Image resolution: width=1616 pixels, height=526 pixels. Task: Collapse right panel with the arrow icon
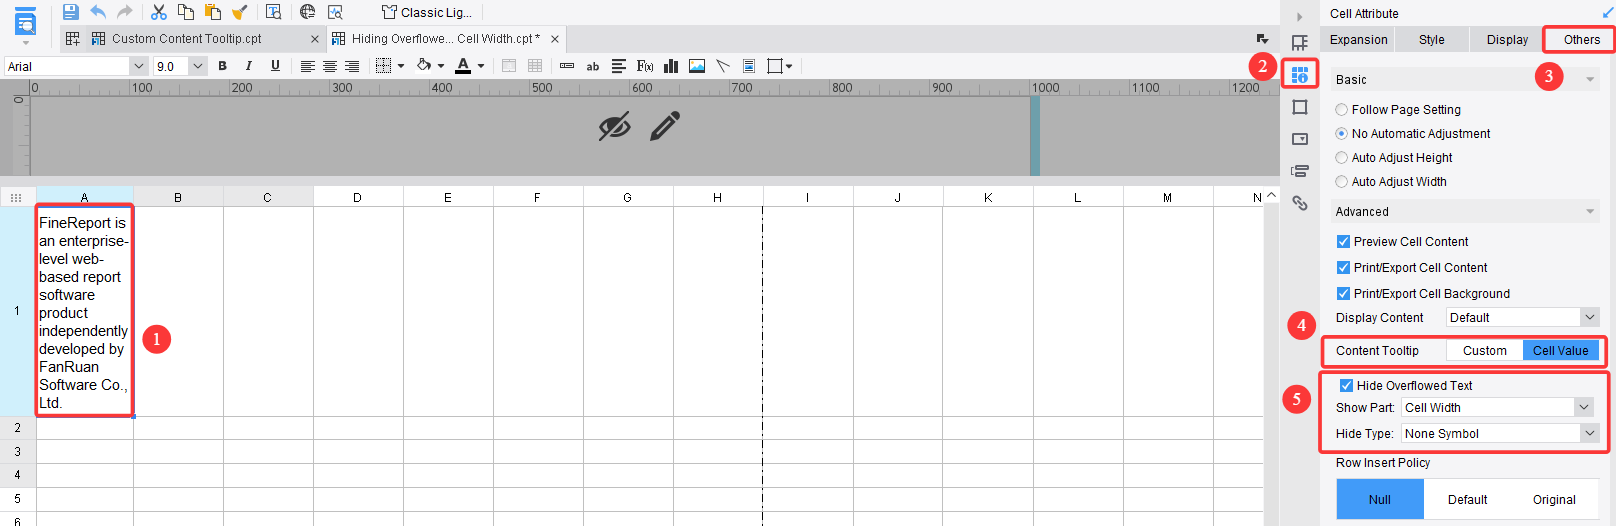pyautogui.click(x=1300, y=16)
